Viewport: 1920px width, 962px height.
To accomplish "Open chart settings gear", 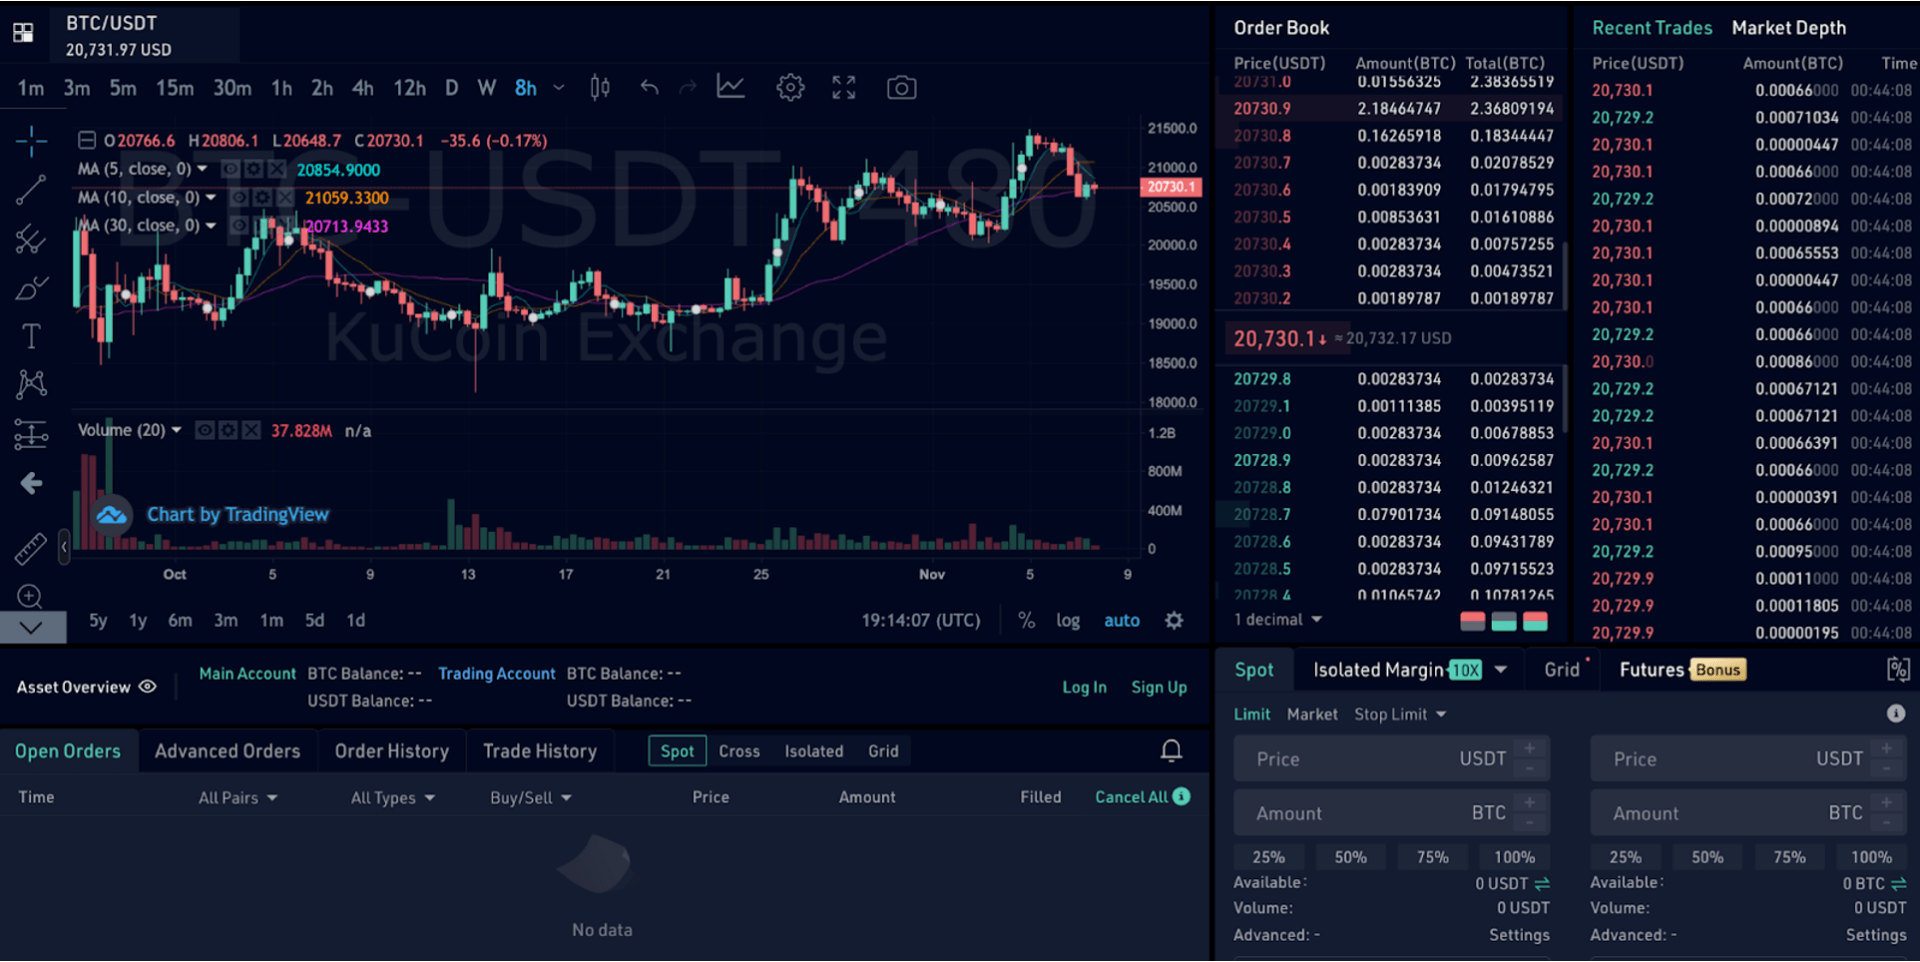I will pos(790,87).
